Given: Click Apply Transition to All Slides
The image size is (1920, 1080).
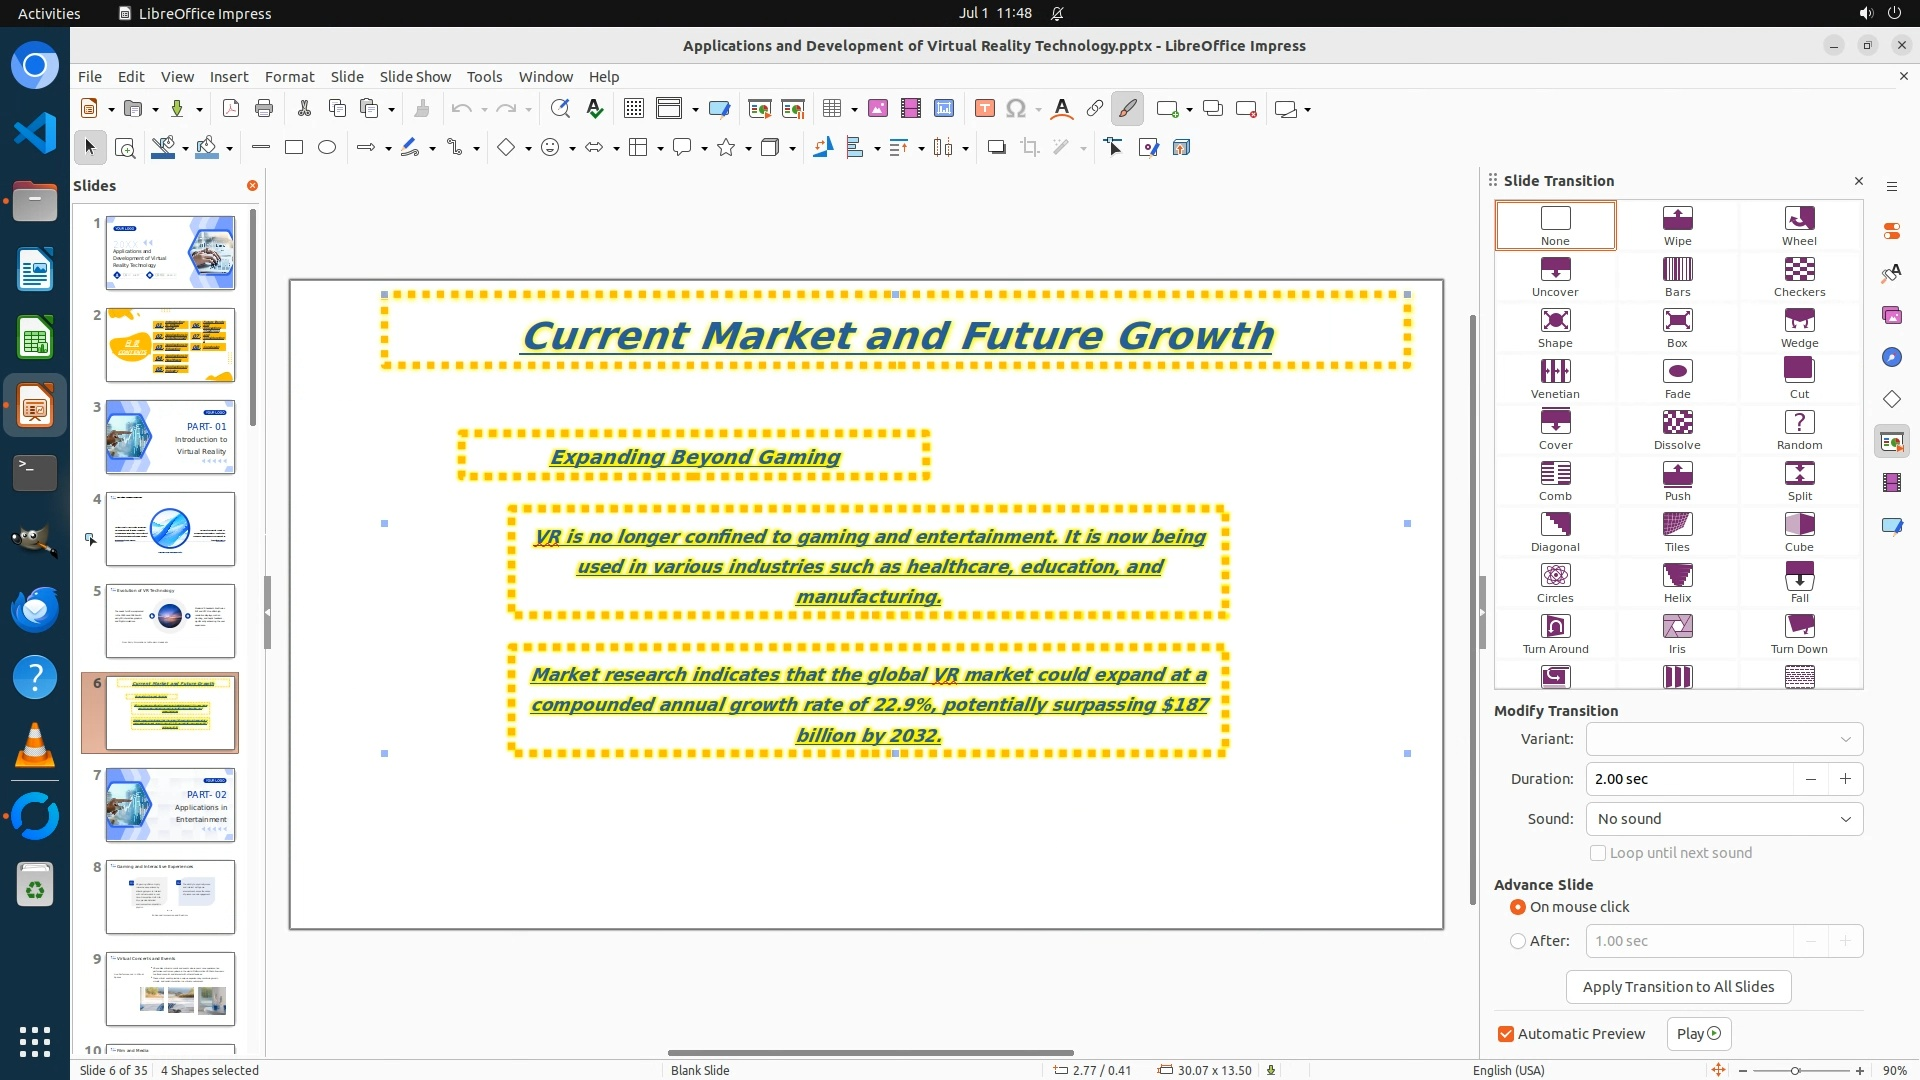Looking at the screenshot, I should (1678, 987).
